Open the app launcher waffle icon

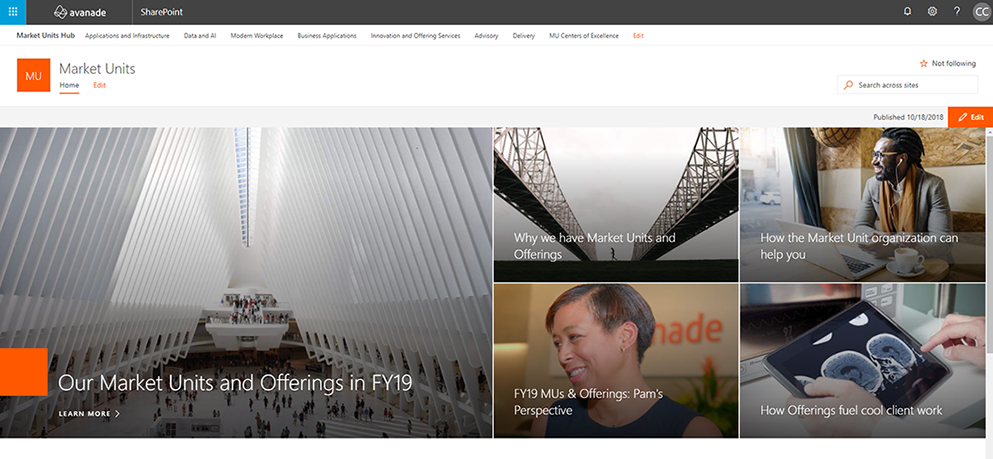coord(12,11)
